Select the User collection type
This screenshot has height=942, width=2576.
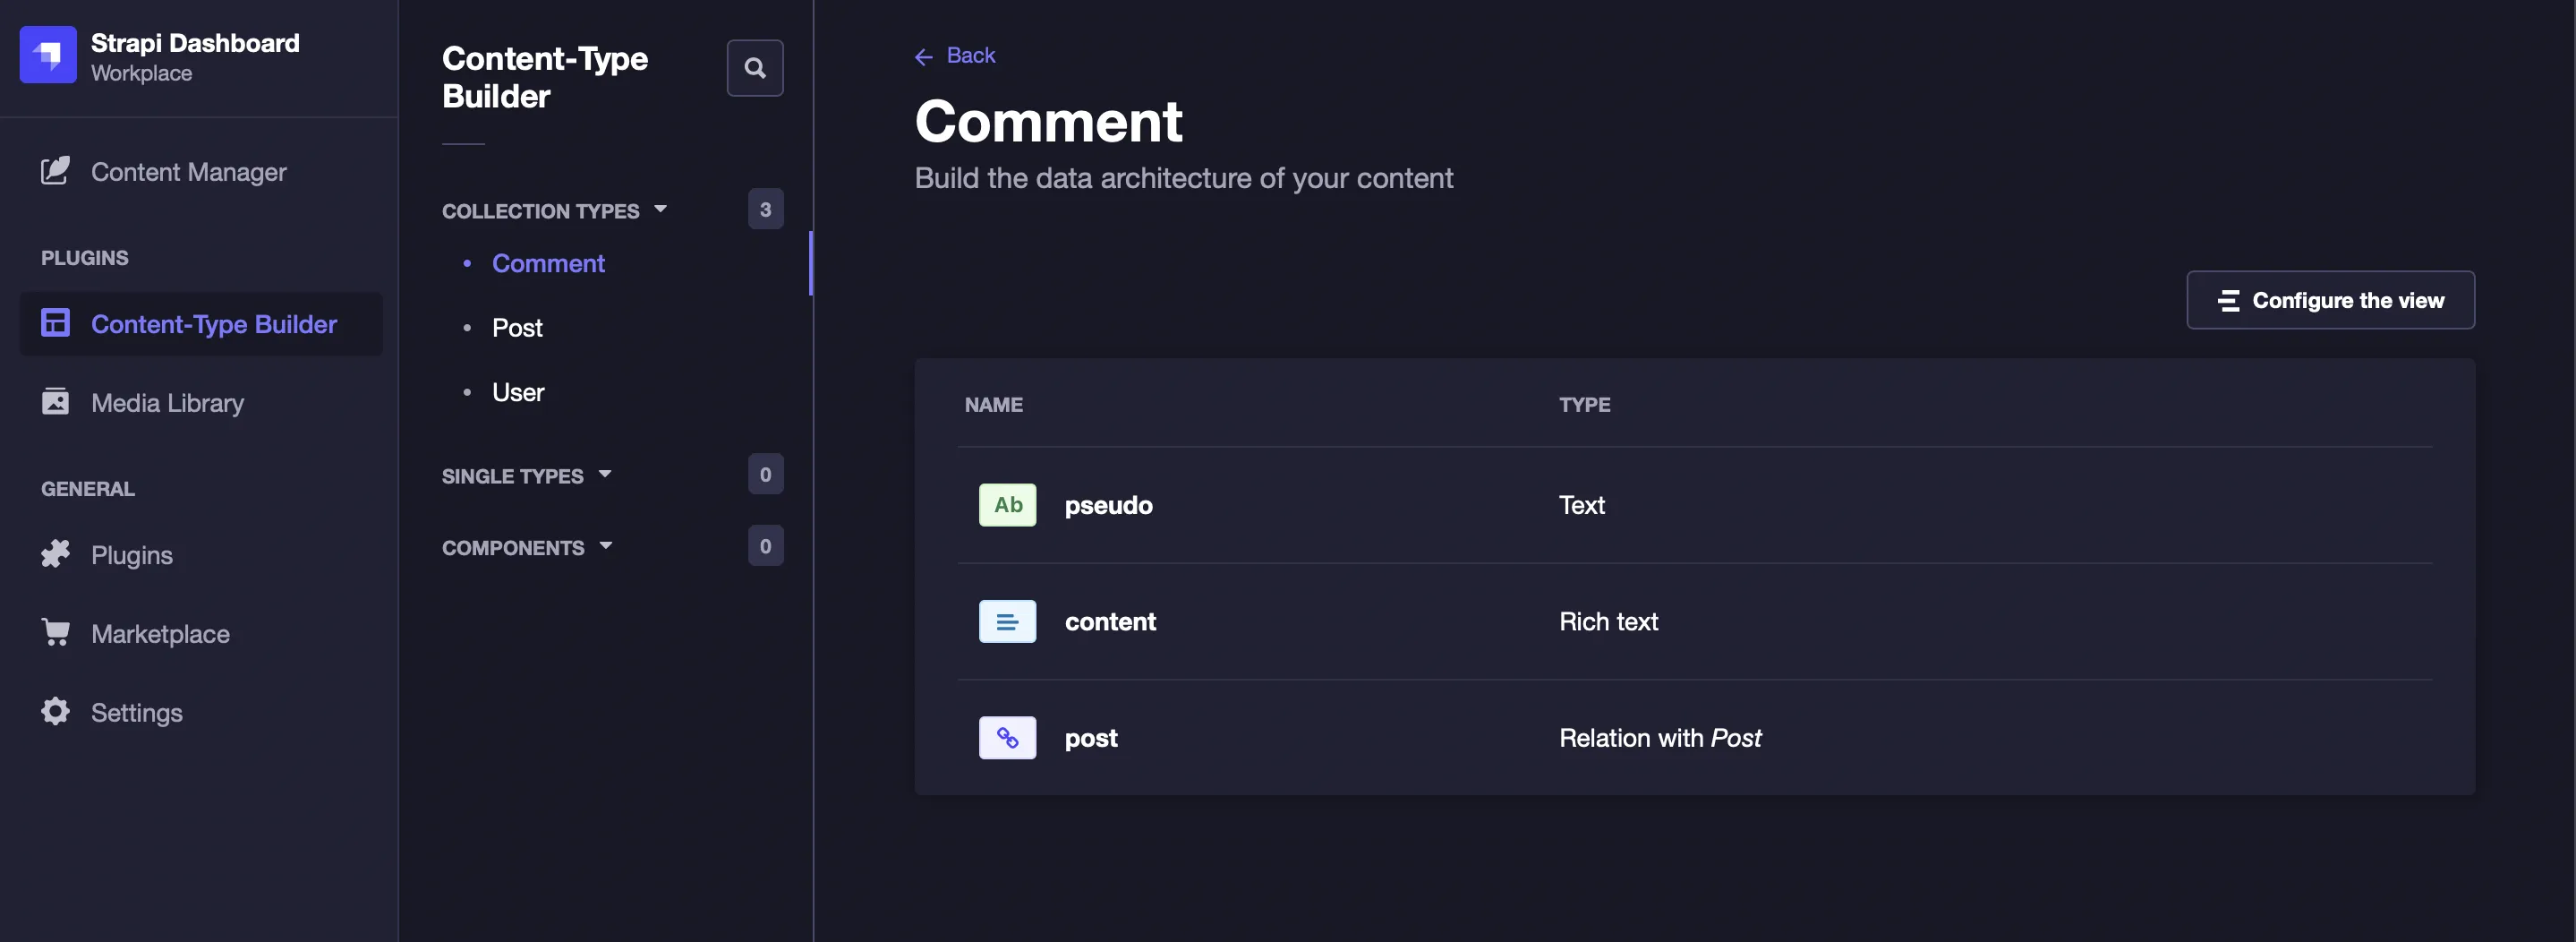tap(518, 392)
